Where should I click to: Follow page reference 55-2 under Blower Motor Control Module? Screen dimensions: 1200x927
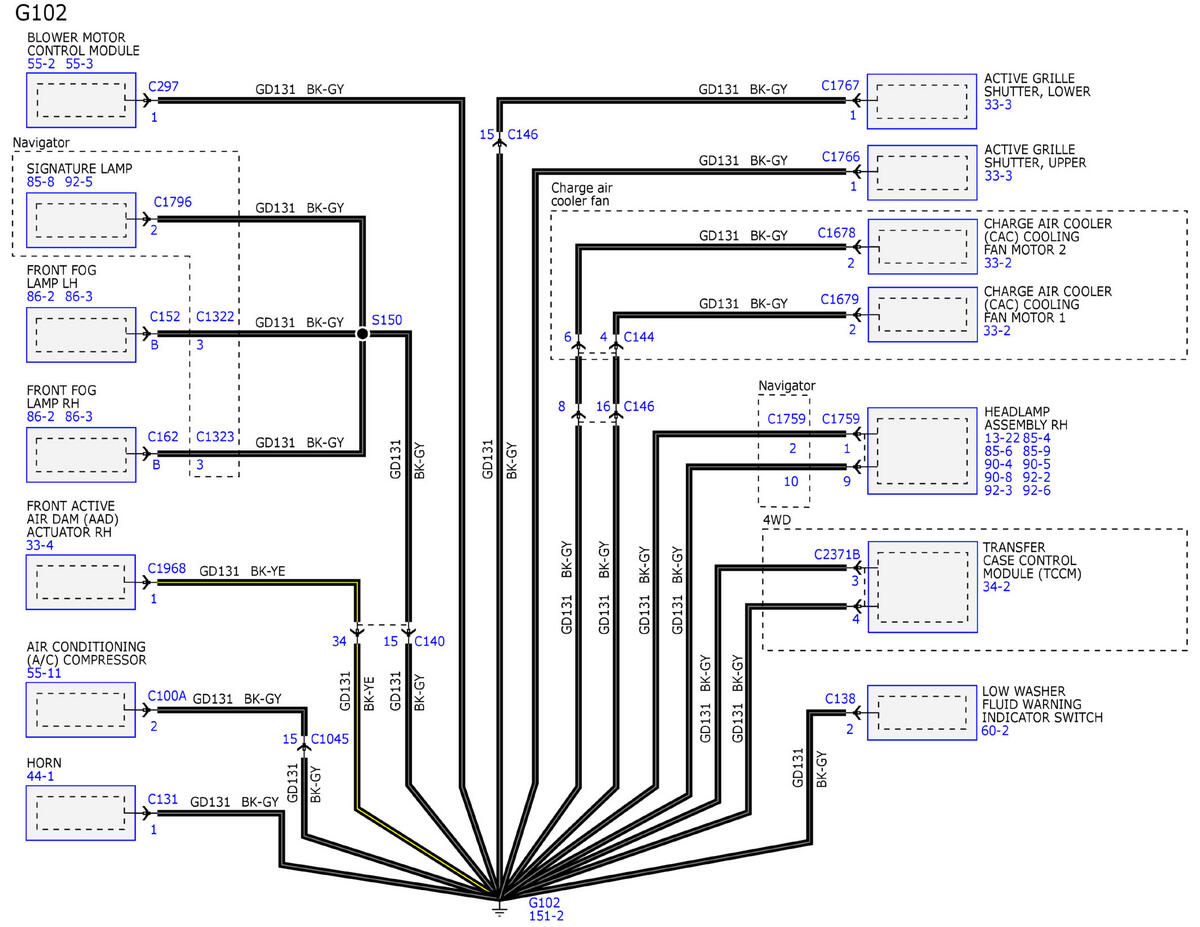coord(43,63)
